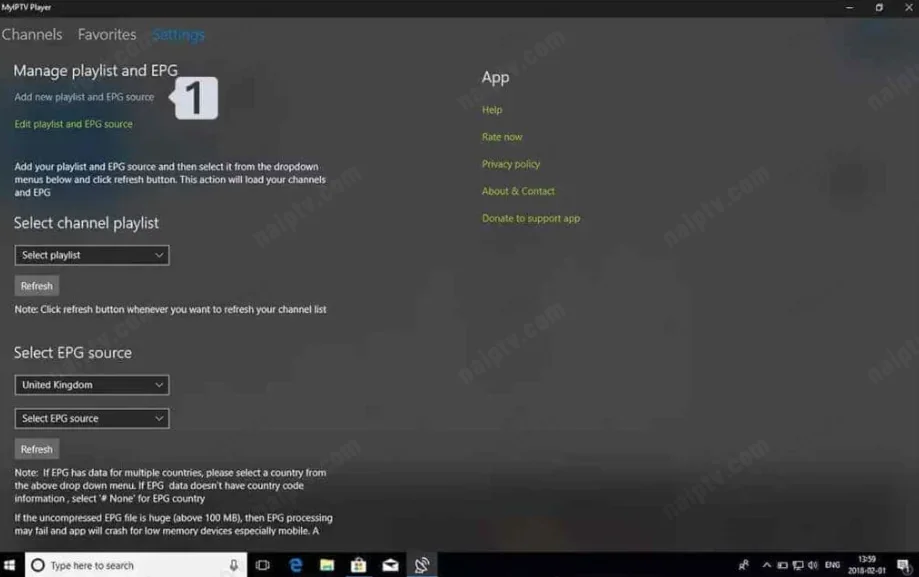Click the battery icon in system tray
The height and width of the screenshot is (577, 919).
click(x=782, y=565)
